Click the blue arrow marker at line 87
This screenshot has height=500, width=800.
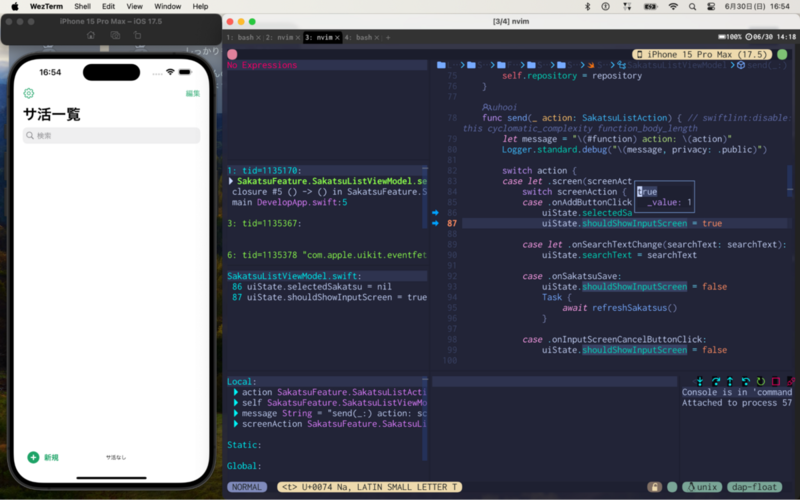pos(435,223)
